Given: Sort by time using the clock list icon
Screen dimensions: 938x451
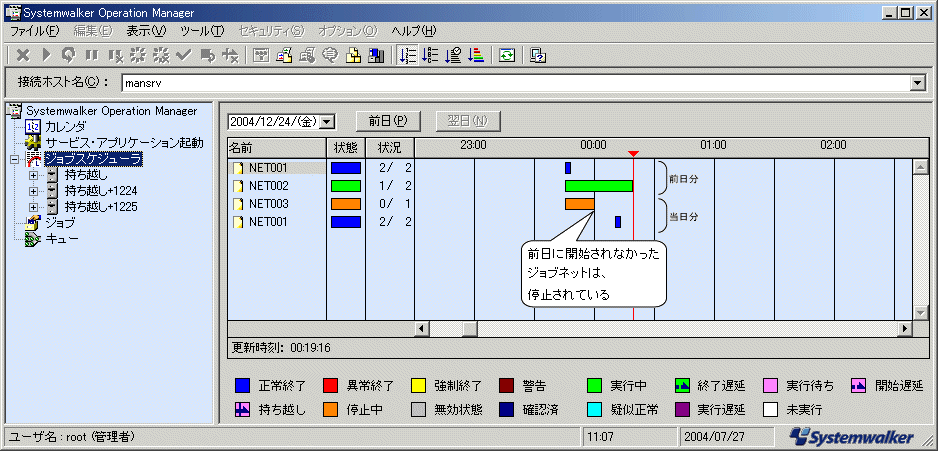Looking at the screenshot, I should click(x=453, y=56).
